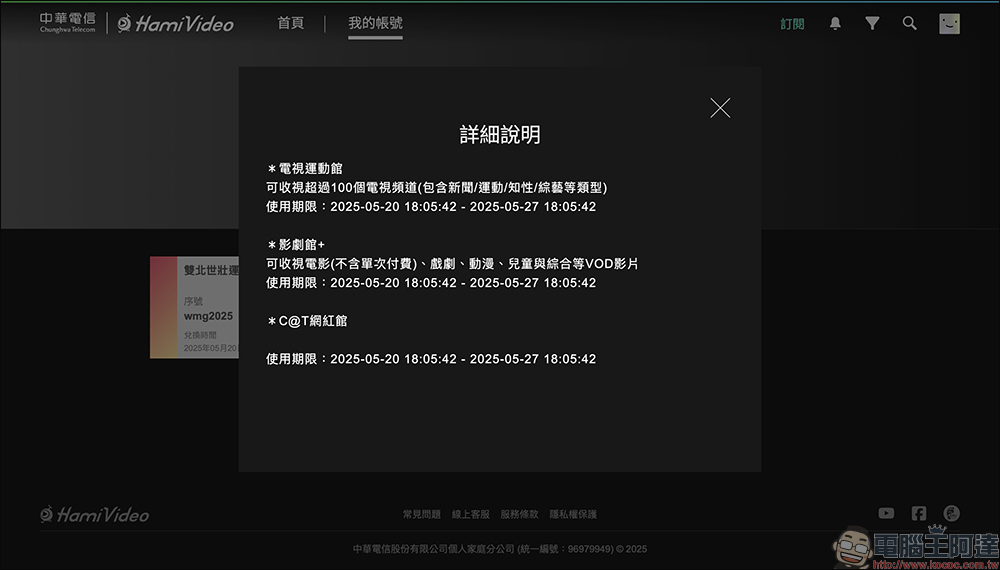The image size is (1000, 570).
Task: Click the Hami Video logo in footer
Action: coord(94,515)
